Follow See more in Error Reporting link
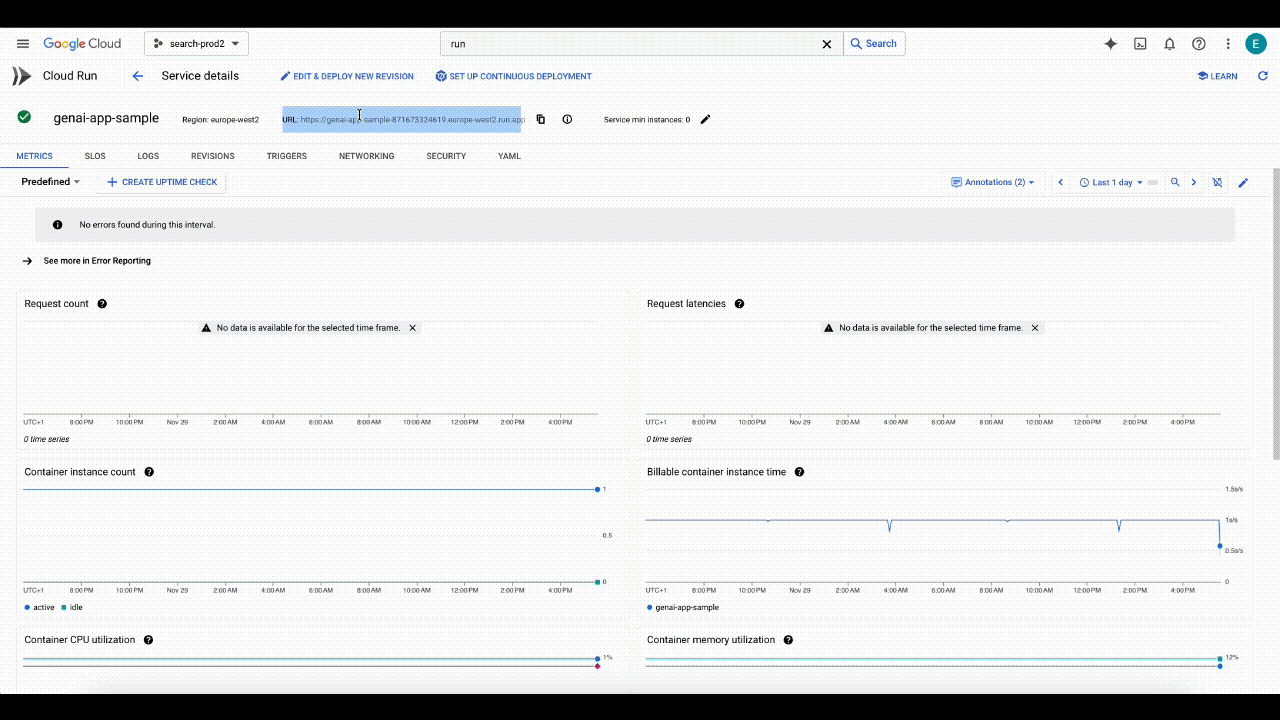Image resolution: width=1280 pixels, height=720 pixels. [96, 260]
